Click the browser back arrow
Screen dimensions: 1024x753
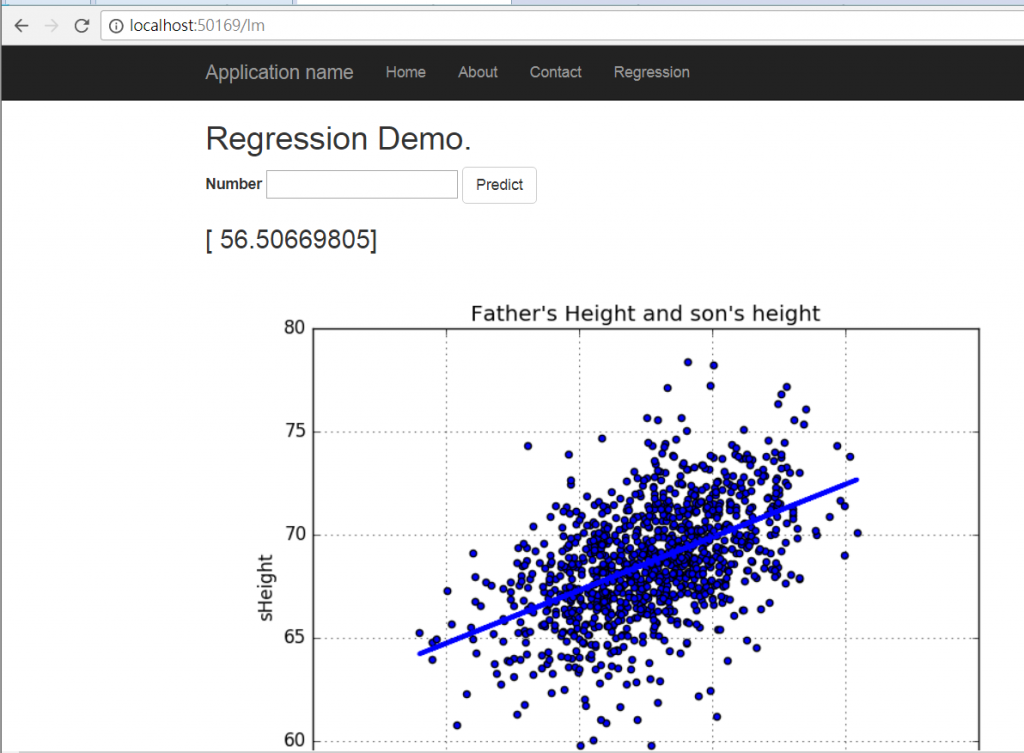(22, 25)
